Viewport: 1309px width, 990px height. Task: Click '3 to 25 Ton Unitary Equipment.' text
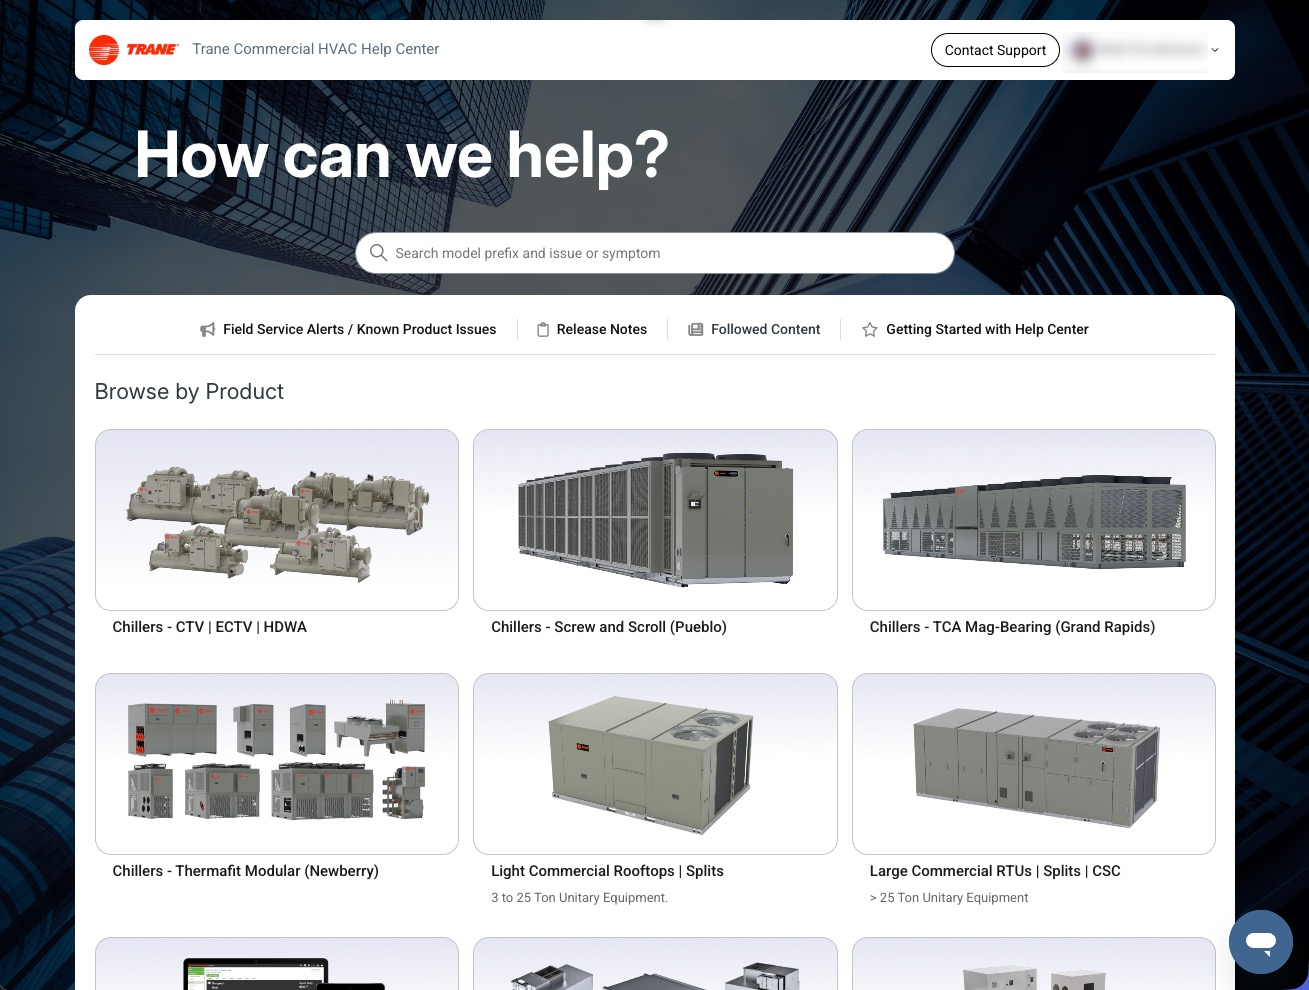pyautogui.click(x=579, y=898)
